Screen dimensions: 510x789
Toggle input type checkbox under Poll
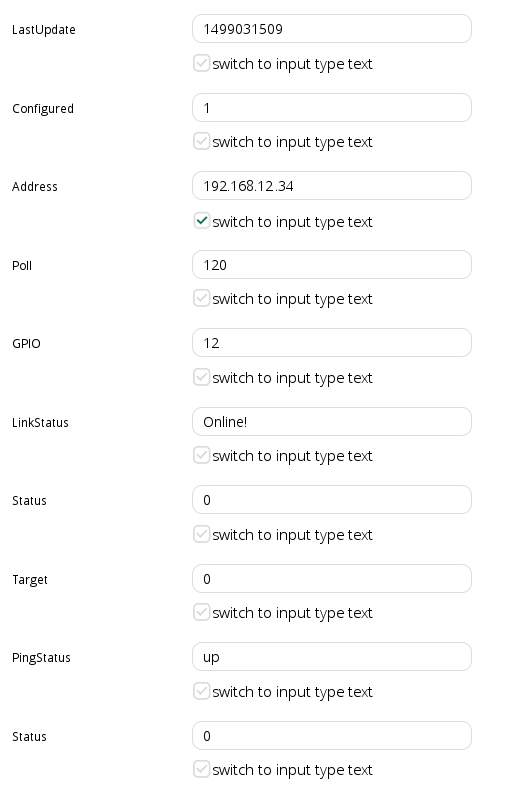[x=202, y=298]
